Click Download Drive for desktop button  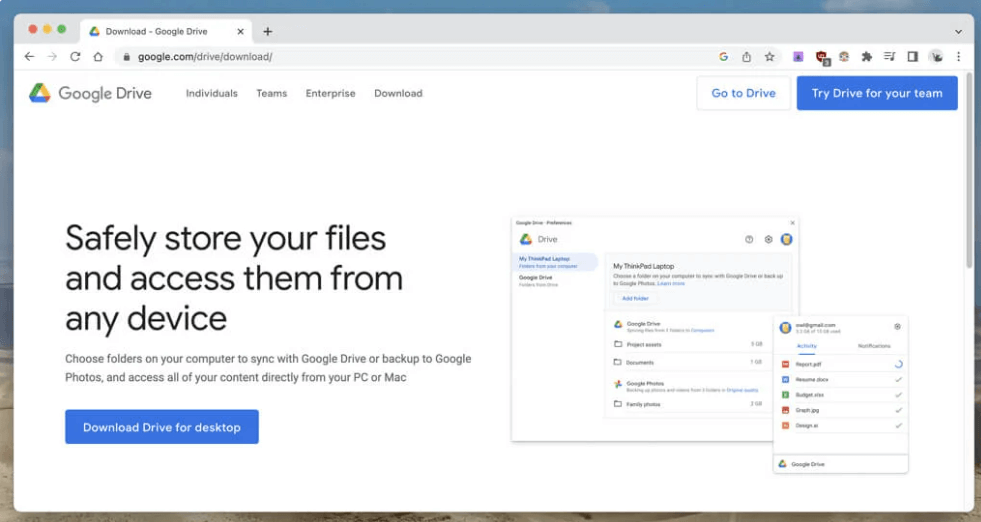pos(162,427)
